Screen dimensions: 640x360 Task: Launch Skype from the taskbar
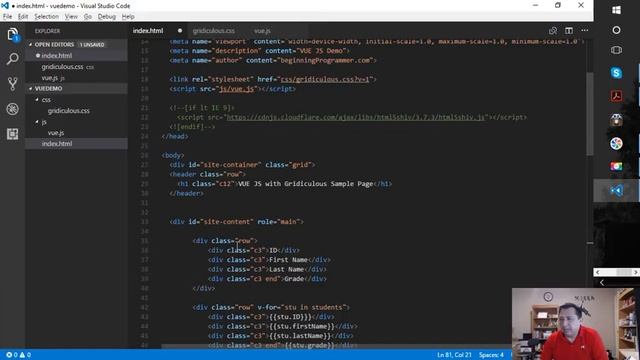(x=616, y=73)
